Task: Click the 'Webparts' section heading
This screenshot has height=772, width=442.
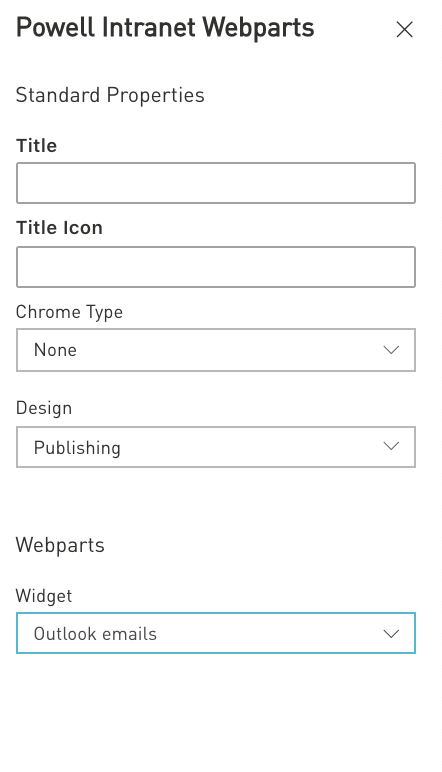Action: [x=60, y=546]
